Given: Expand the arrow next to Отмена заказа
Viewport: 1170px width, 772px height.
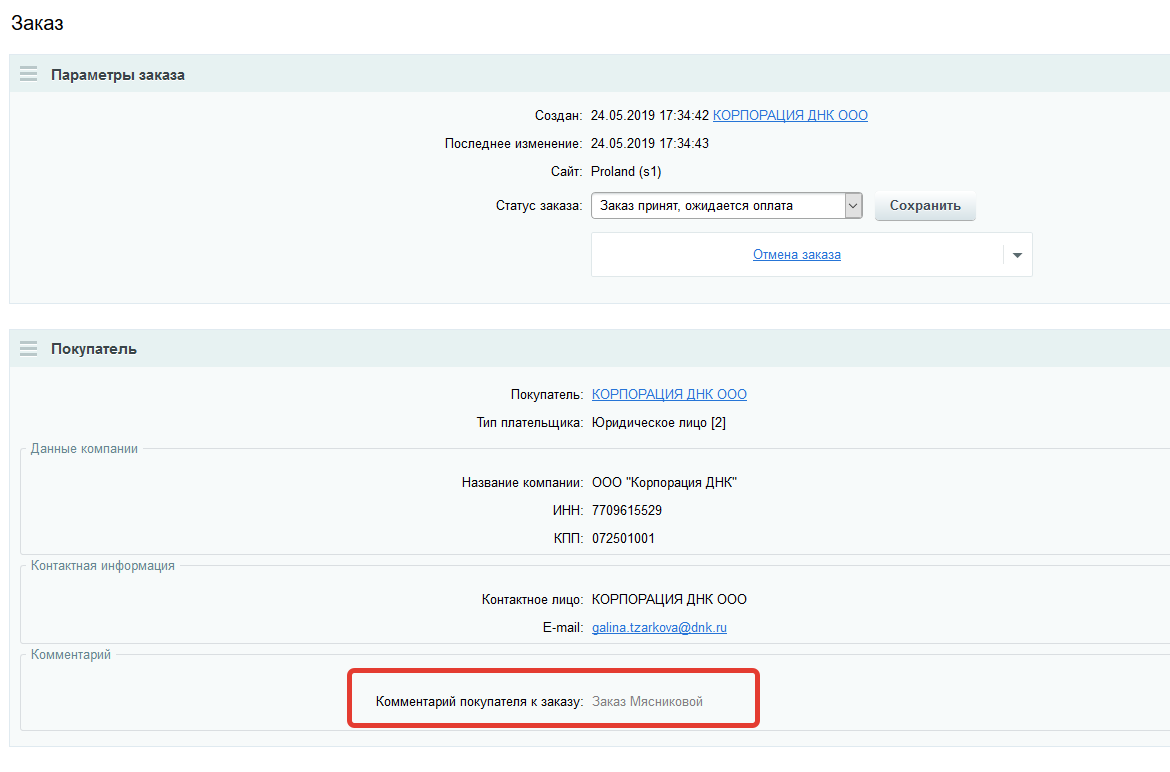Looking at the screenshot, I should click(x=1017, y=255).
